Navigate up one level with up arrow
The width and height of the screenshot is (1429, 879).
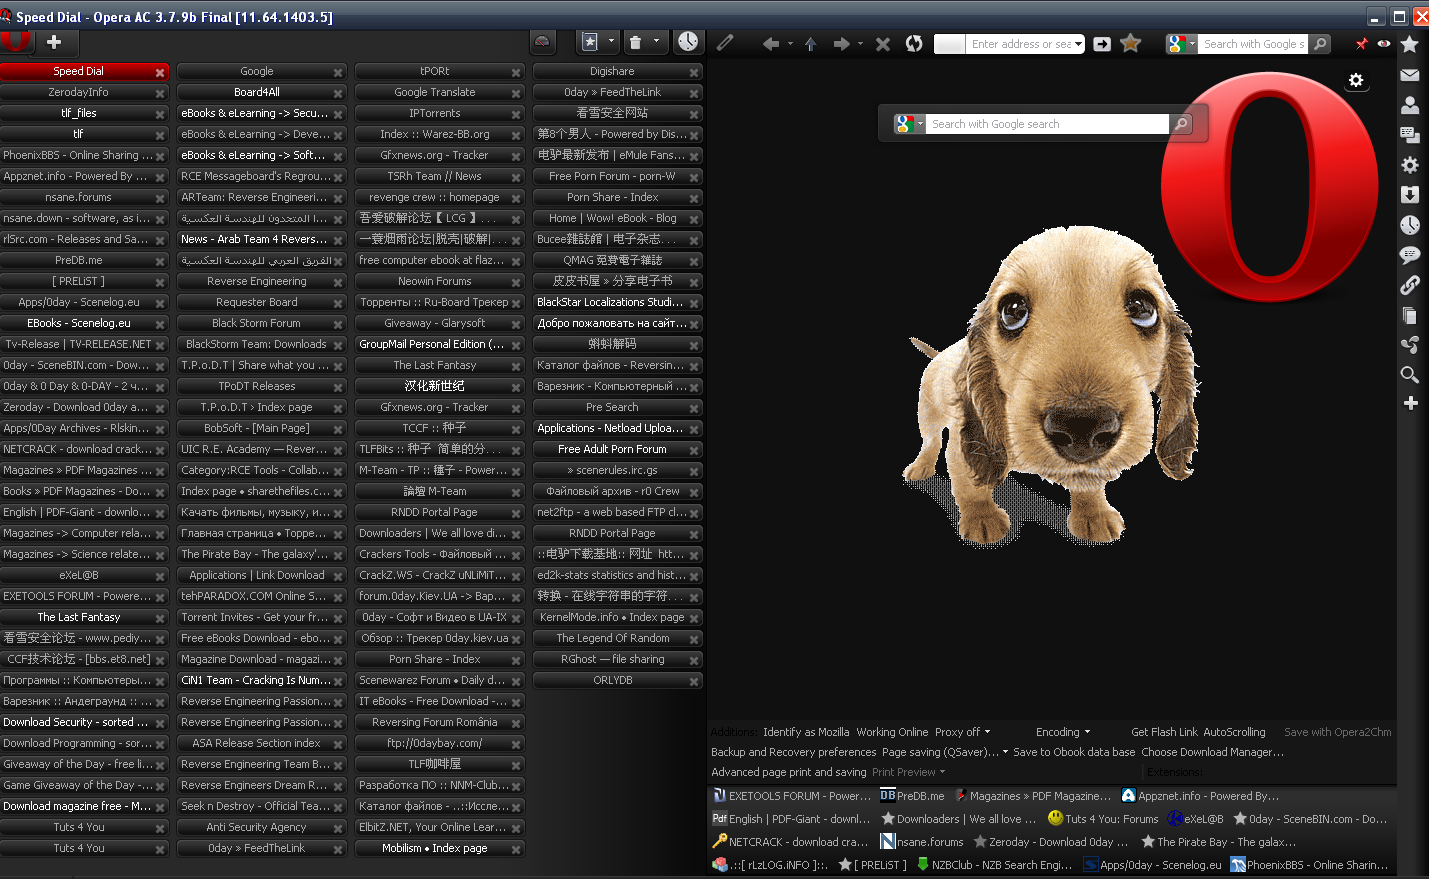(810, 43)
